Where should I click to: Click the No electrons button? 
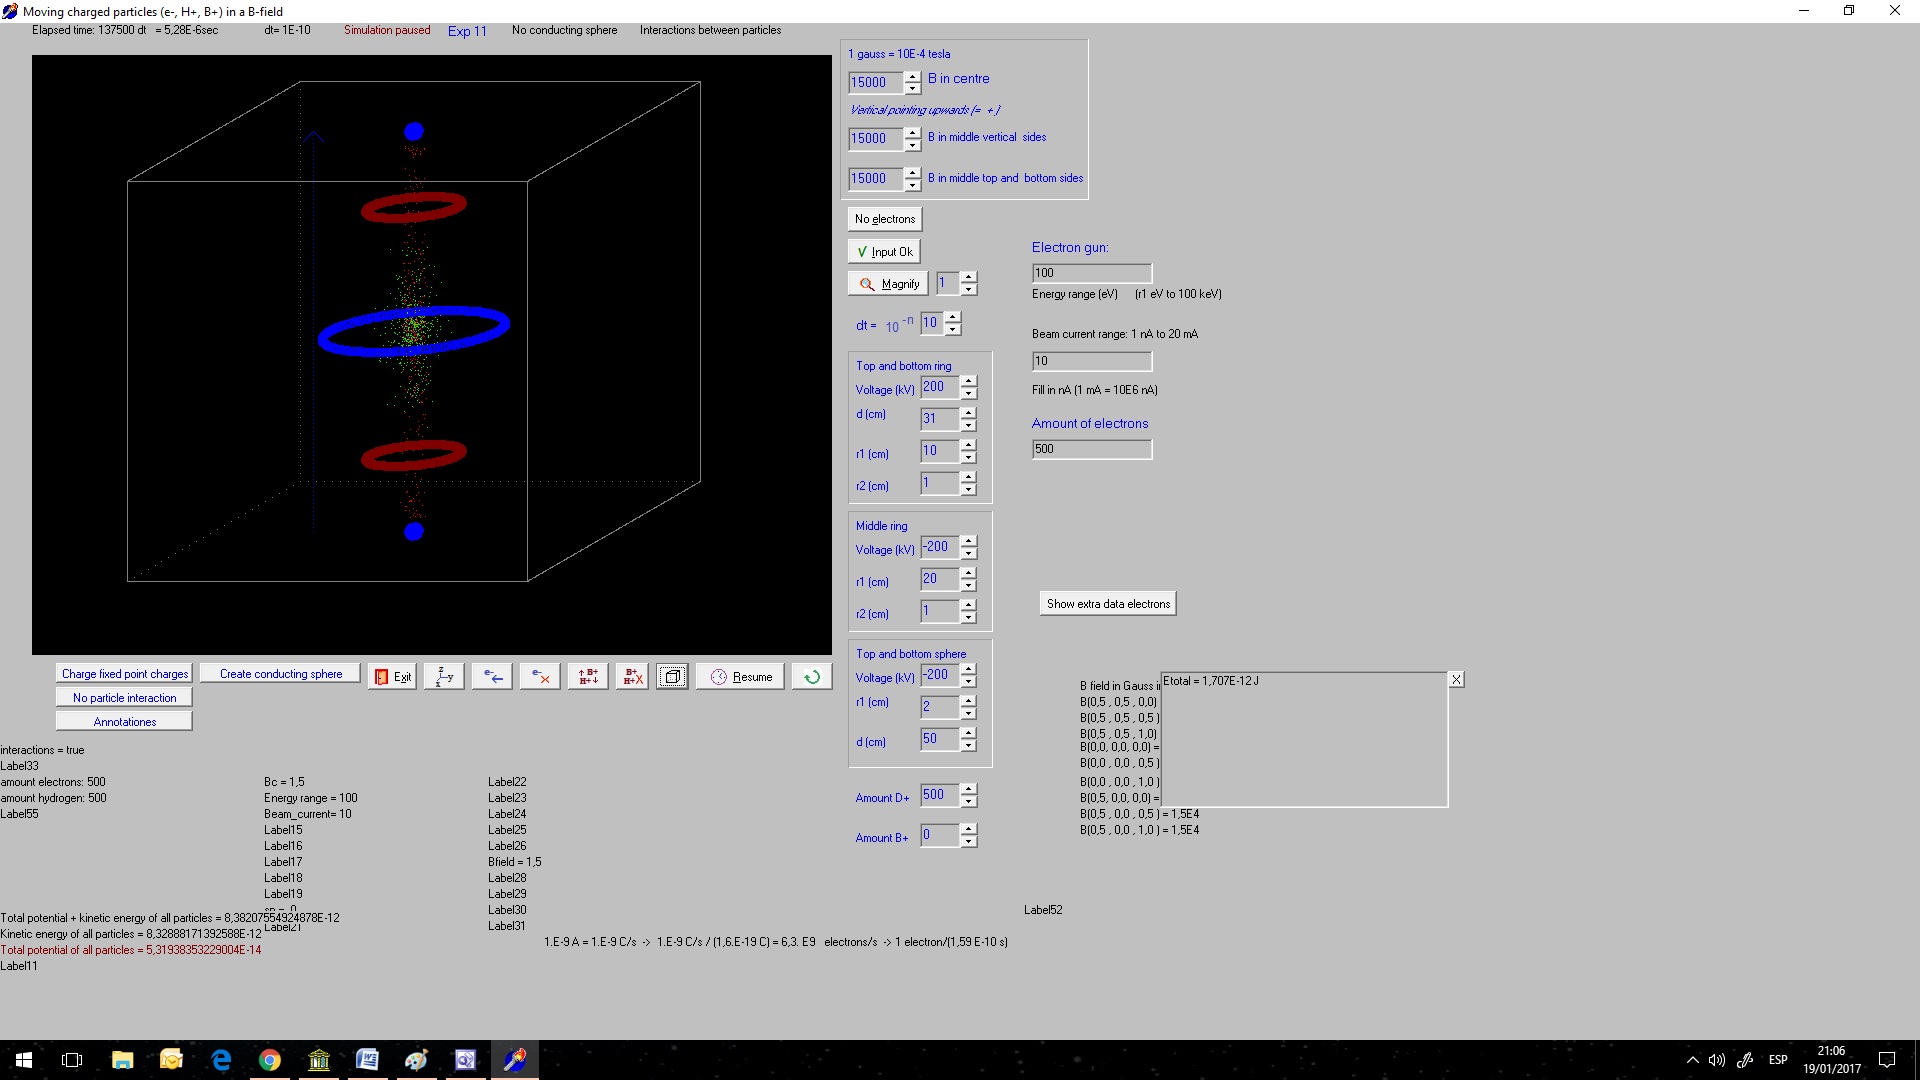pos(884,219)
